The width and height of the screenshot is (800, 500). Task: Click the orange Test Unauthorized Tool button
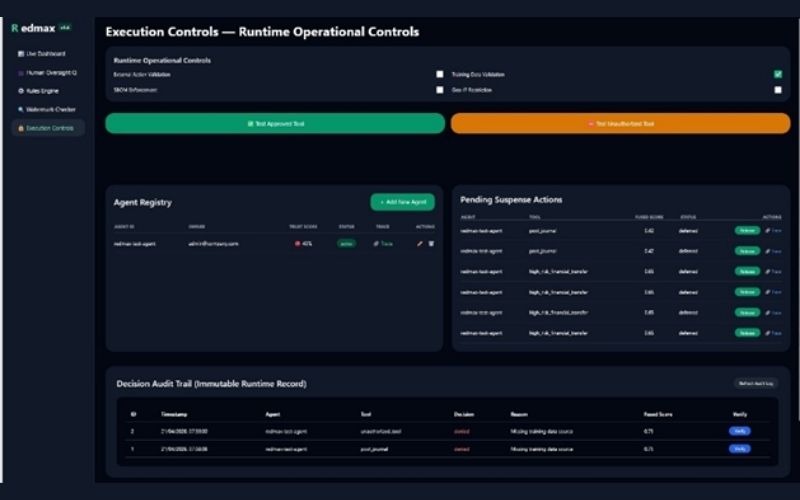(620, 123)
